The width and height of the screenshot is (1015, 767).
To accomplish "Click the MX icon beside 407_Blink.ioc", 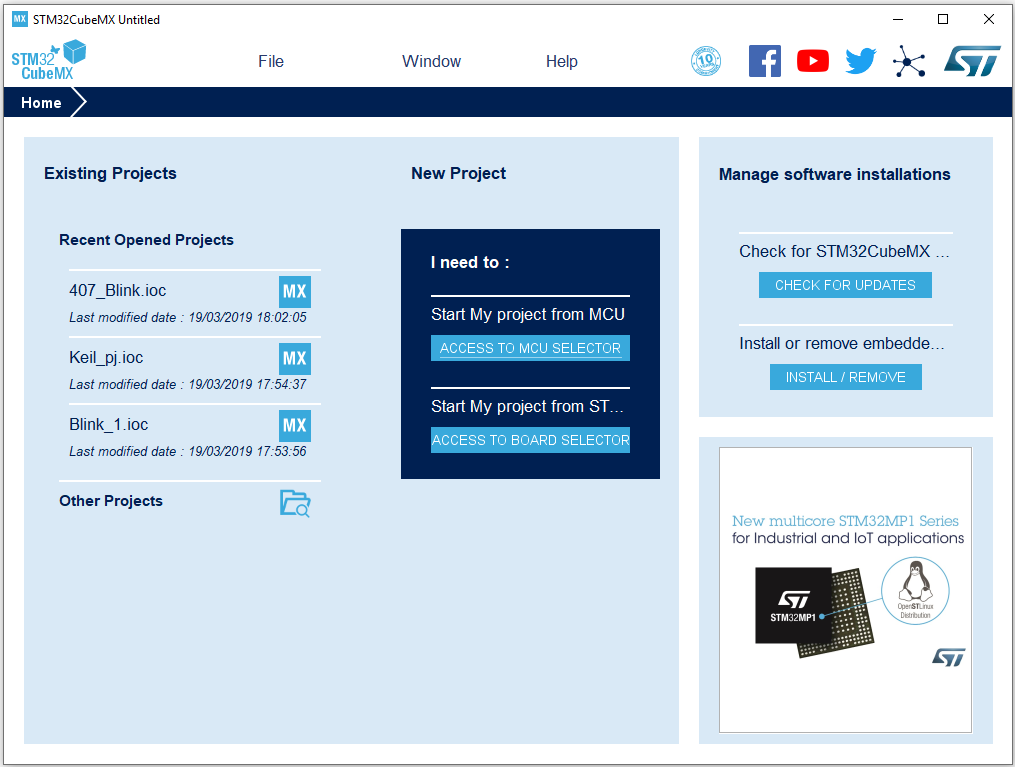I will (x=295, y=292).
